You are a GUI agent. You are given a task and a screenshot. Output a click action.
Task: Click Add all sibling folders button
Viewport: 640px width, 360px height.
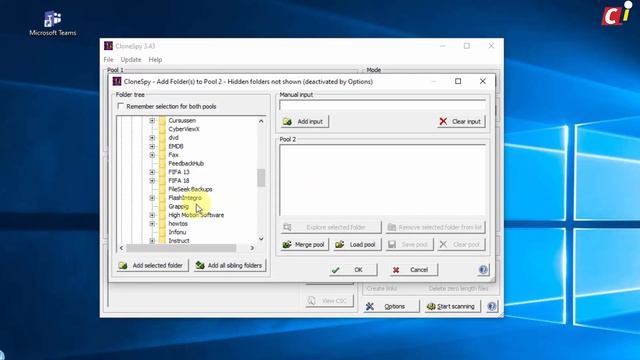click(230, 265)
